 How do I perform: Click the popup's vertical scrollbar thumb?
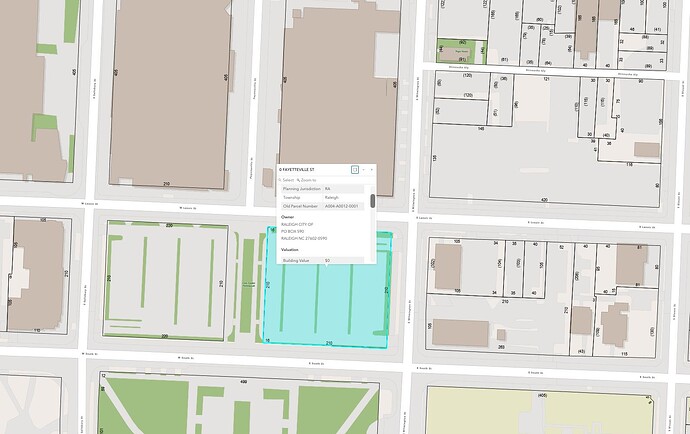pyautogui.click(x=373, y=201)
